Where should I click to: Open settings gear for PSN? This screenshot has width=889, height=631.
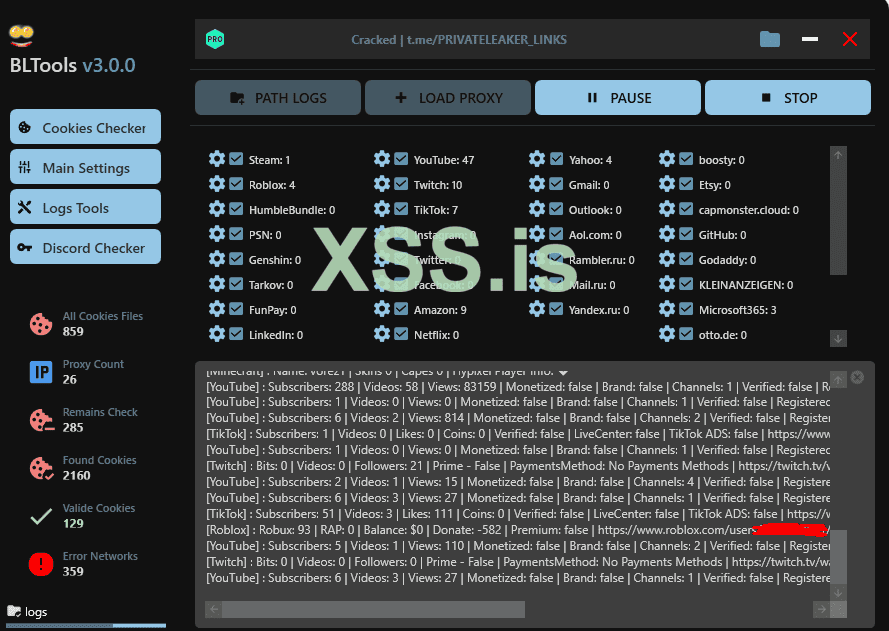217,234
